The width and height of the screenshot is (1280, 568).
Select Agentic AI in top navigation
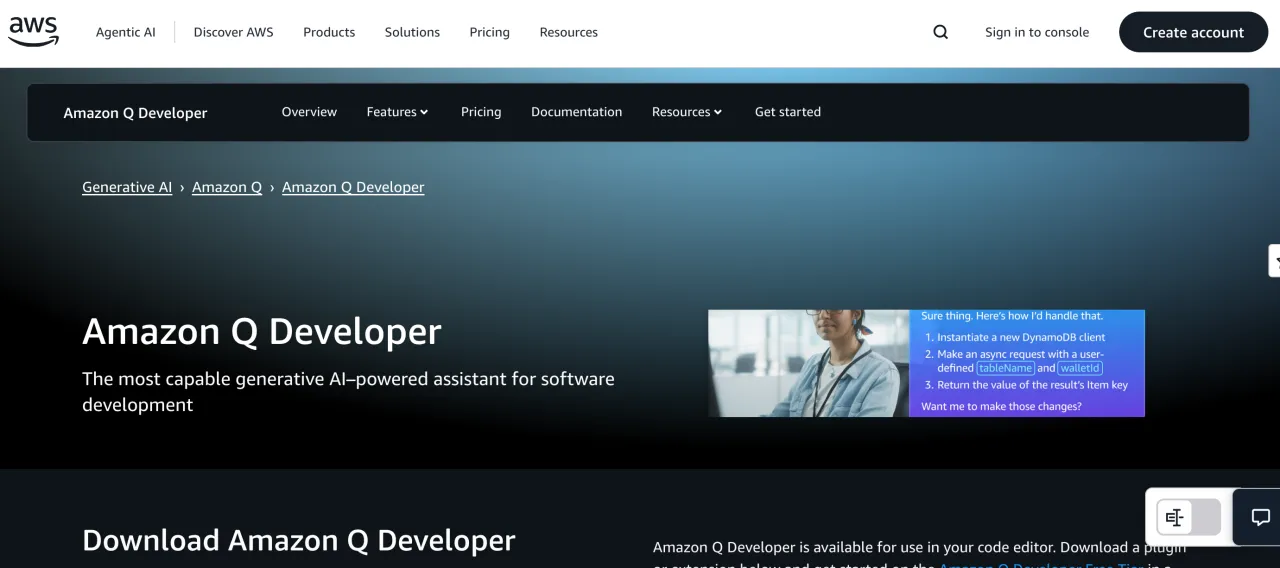click(x=126, y=32)
